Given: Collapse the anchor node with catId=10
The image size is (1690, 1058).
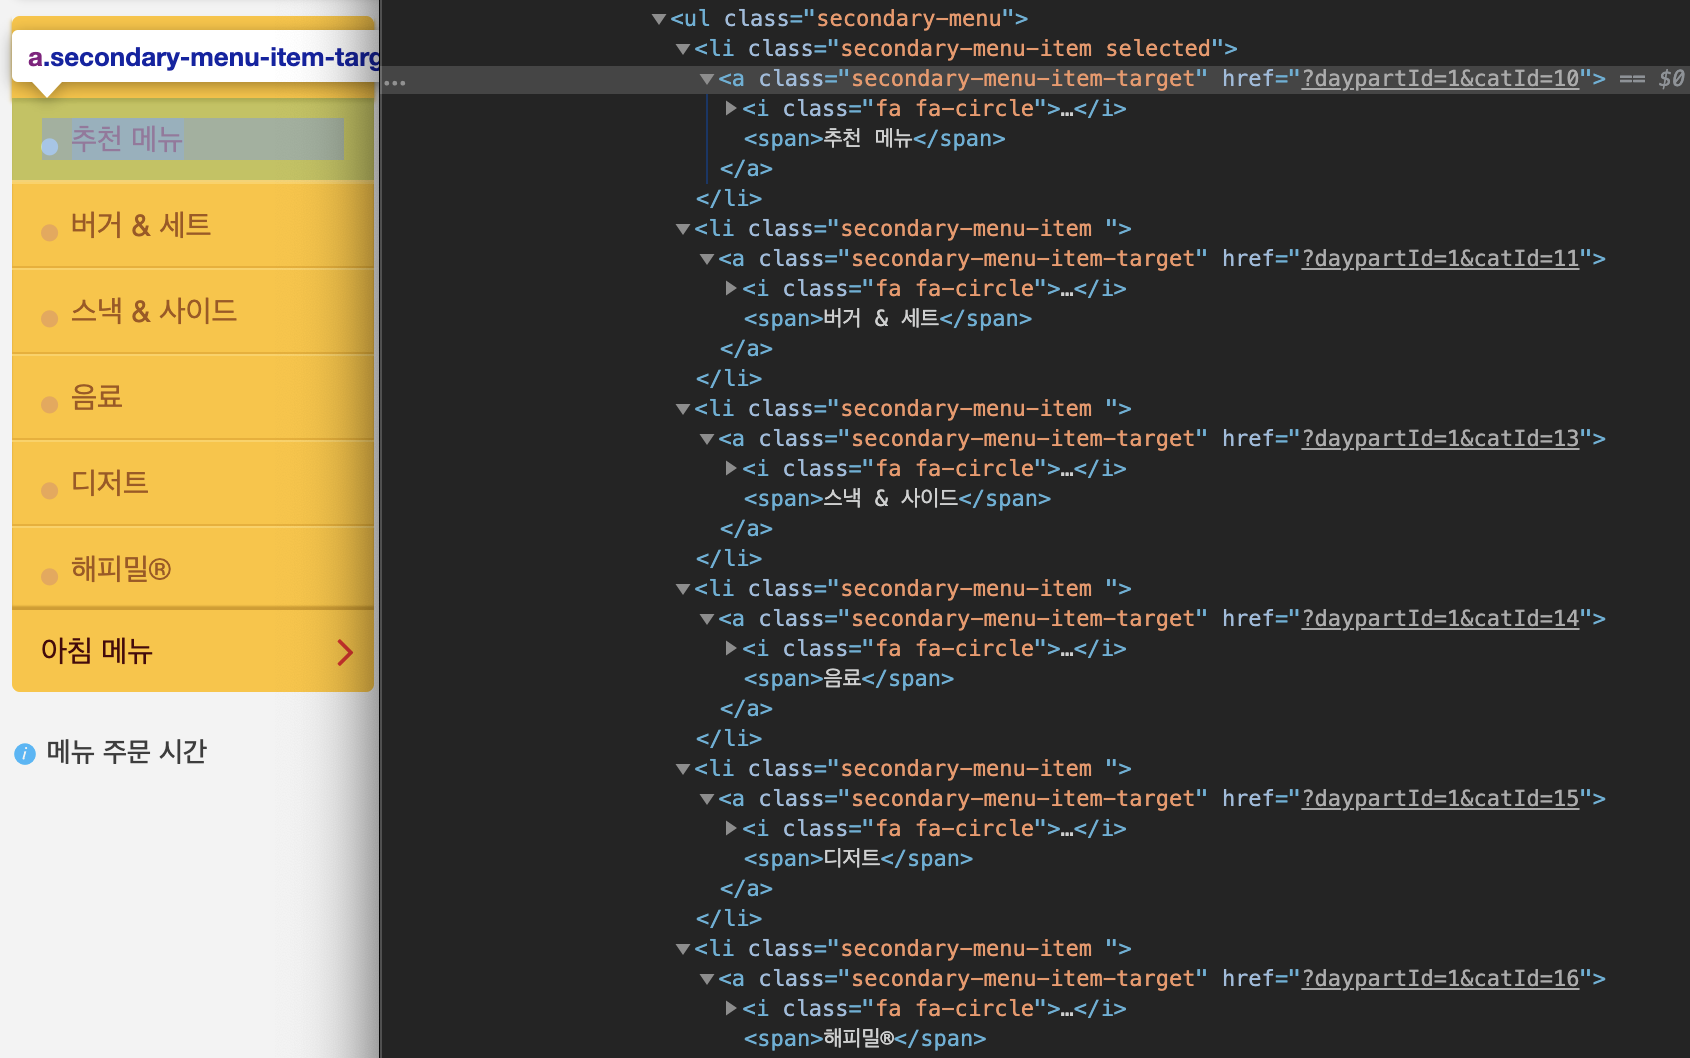Looking at the screenshot, I should [x=707, y=79].
